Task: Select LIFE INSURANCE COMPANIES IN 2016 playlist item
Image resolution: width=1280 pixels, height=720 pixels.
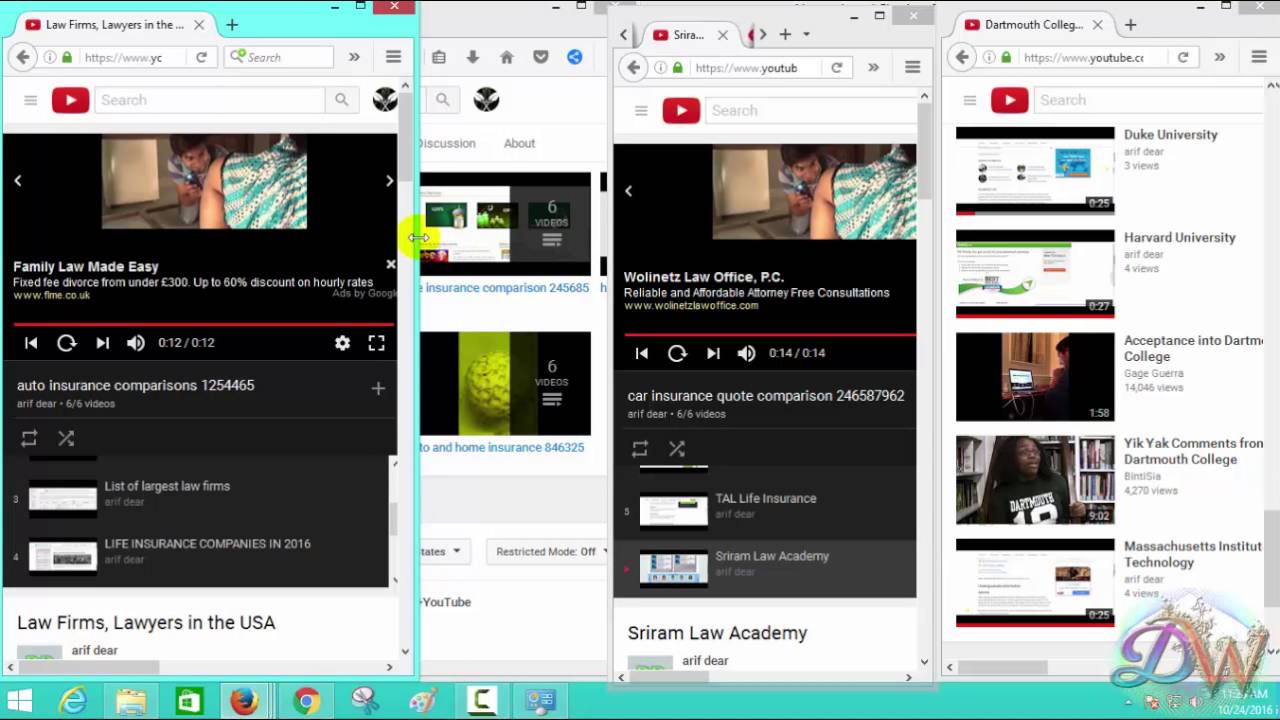Action: click(x=197, y=555)
